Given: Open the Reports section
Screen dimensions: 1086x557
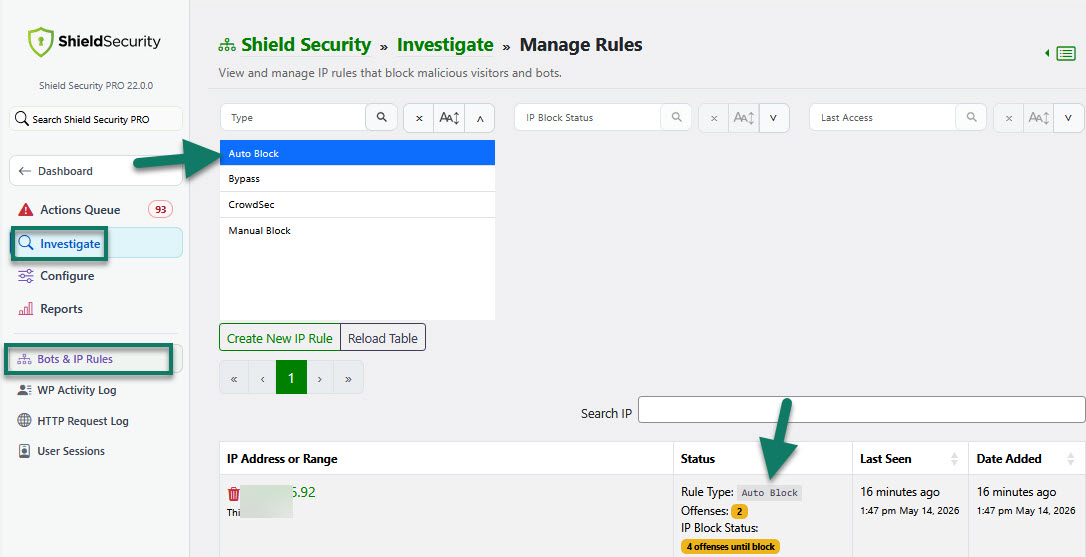Looking at the screenshot, I should [61, 309].
